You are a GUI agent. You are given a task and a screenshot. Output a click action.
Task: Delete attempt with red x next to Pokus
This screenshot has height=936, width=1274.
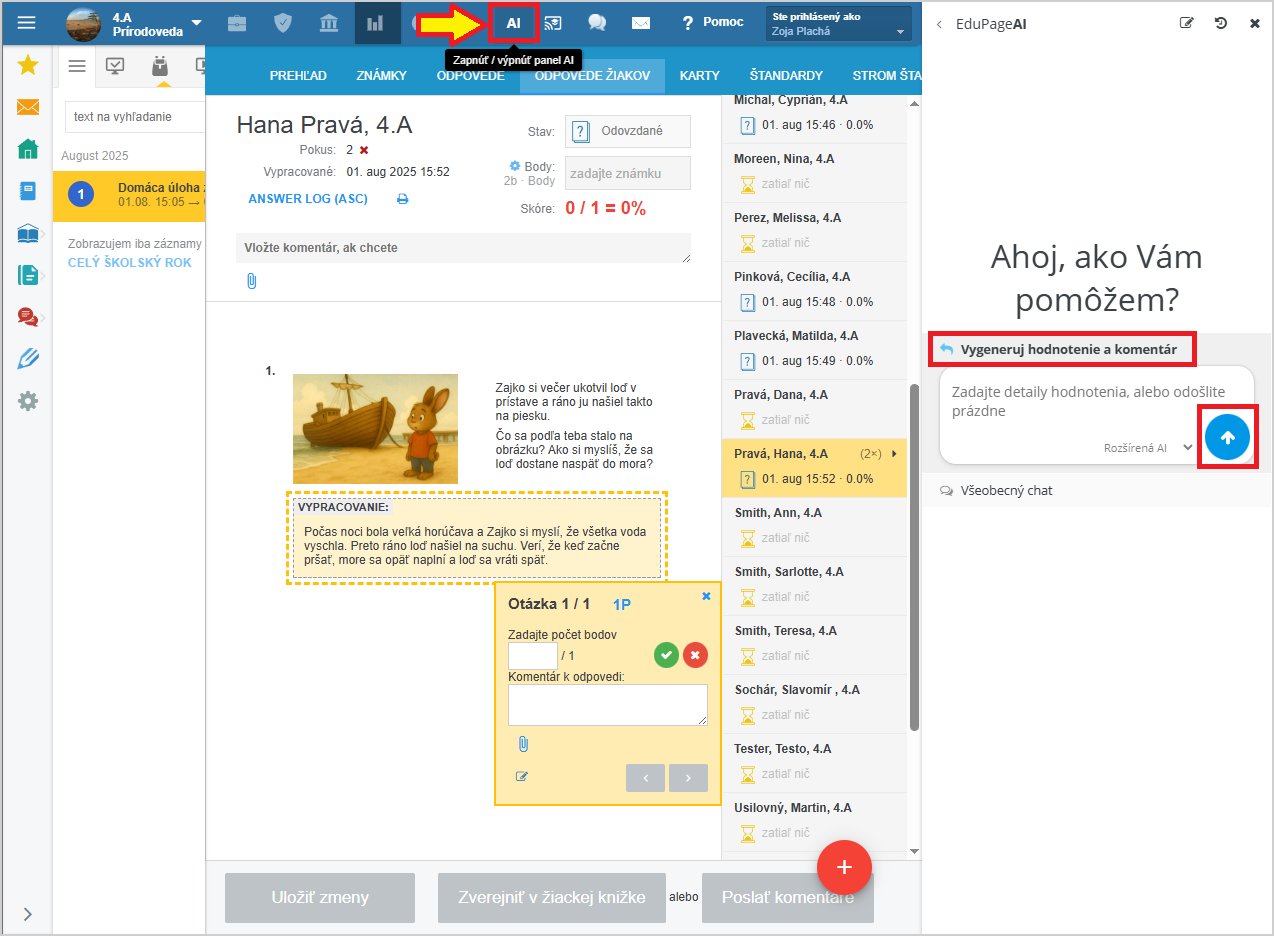click(x=364, y=150)
